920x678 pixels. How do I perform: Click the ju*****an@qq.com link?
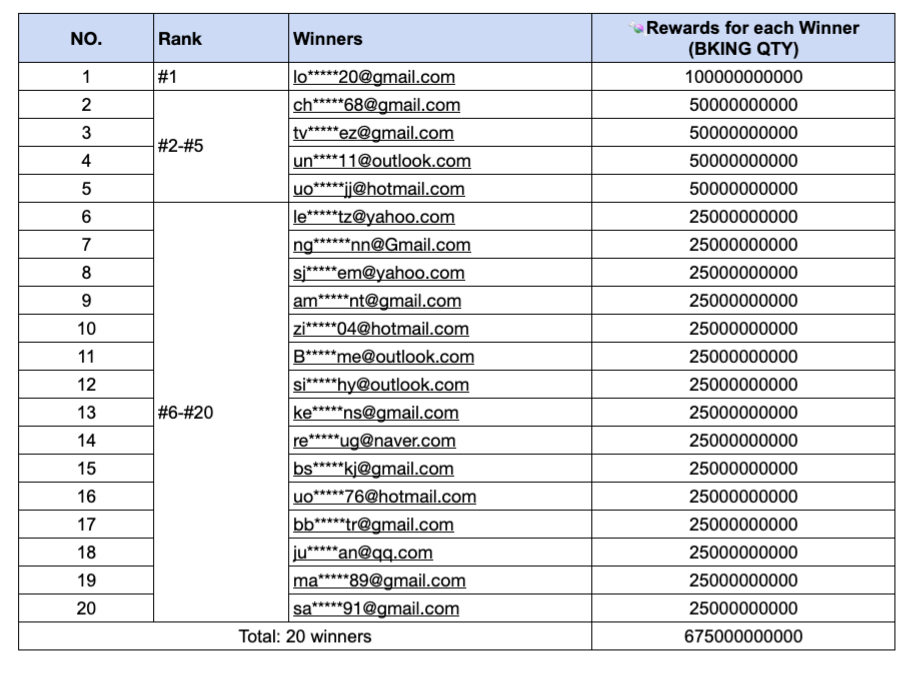(362, 553)
